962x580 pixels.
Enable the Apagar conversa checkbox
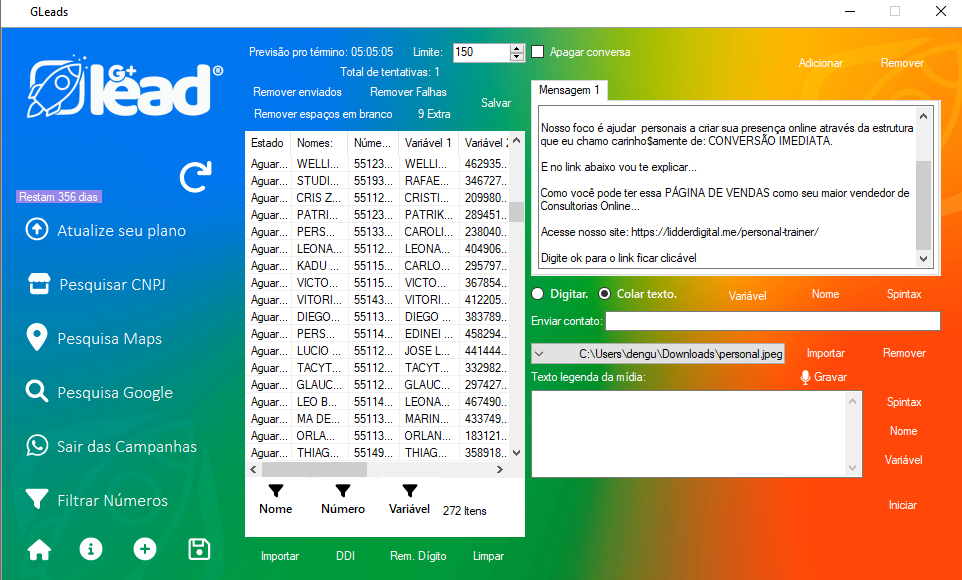[x=538, y=52]
